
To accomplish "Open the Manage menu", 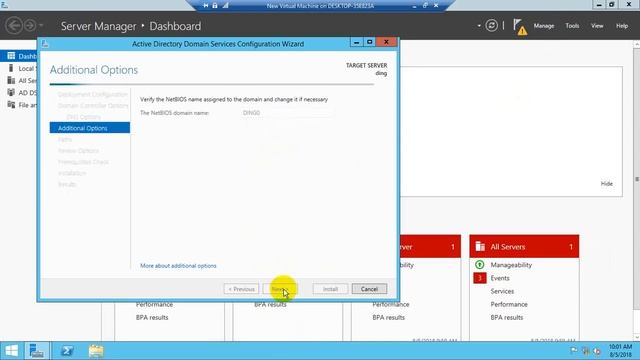I will (544, 26).
